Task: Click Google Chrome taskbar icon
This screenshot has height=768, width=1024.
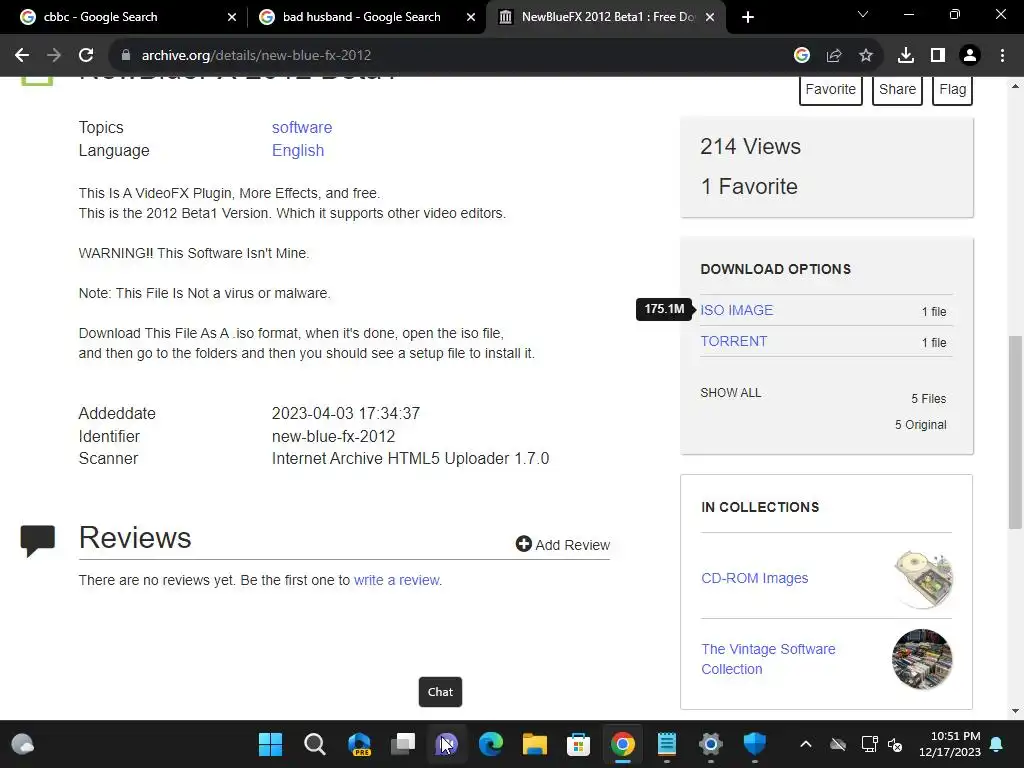Action: click(x=622, y=744)
